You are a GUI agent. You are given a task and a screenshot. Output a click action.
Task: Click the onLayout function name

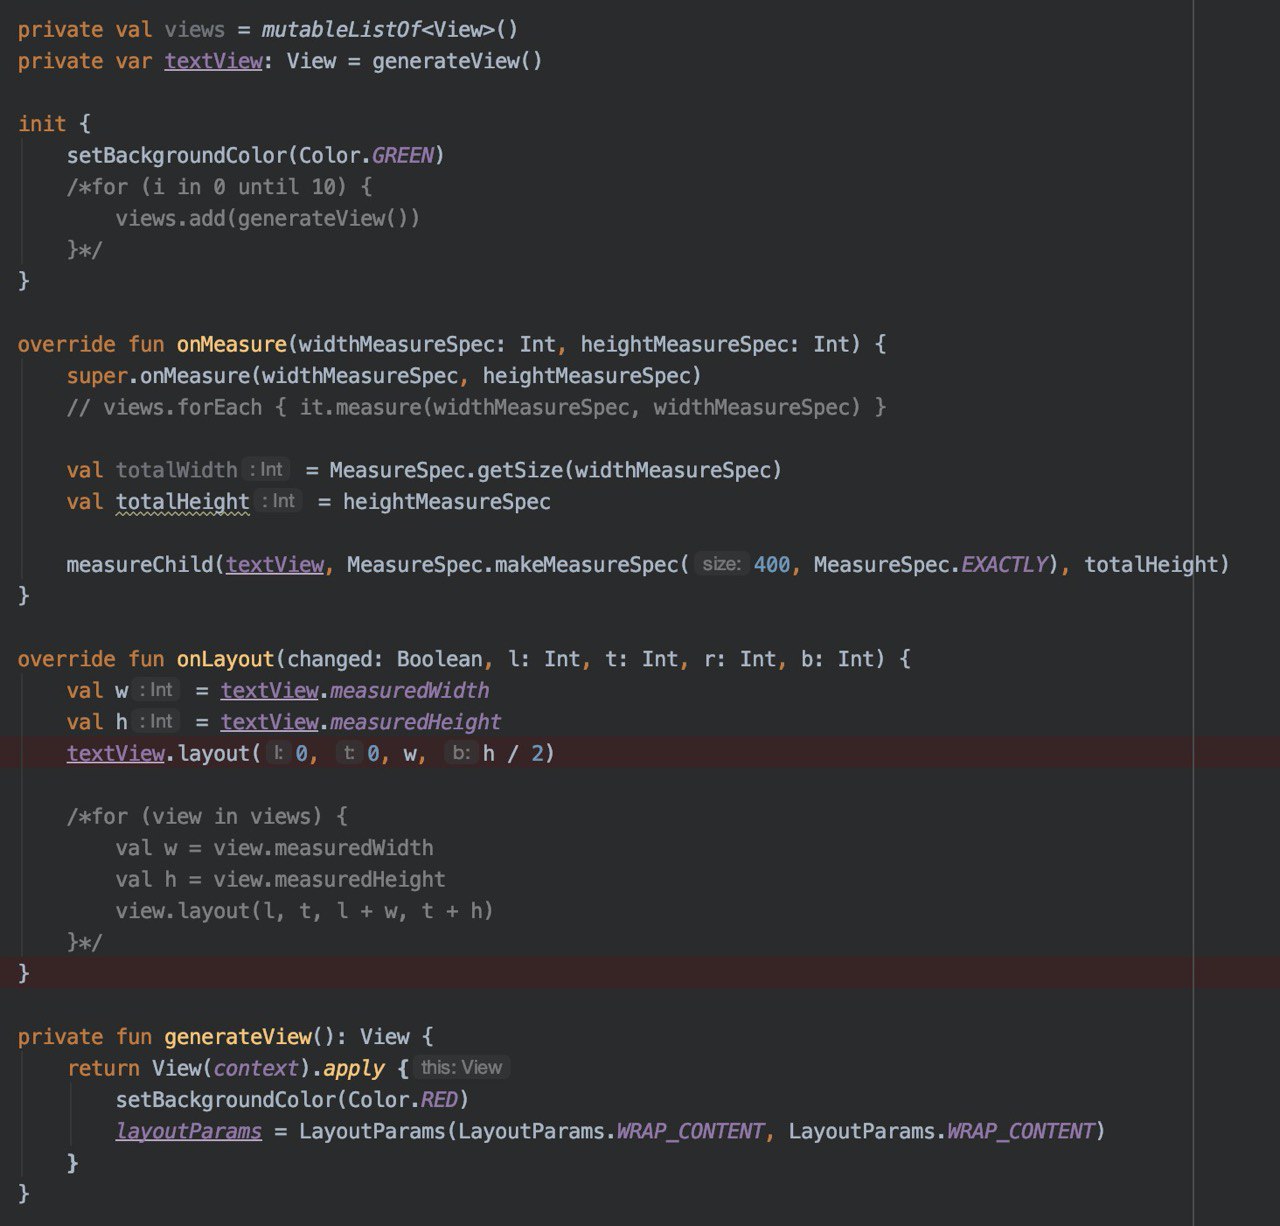coord(225,659)
